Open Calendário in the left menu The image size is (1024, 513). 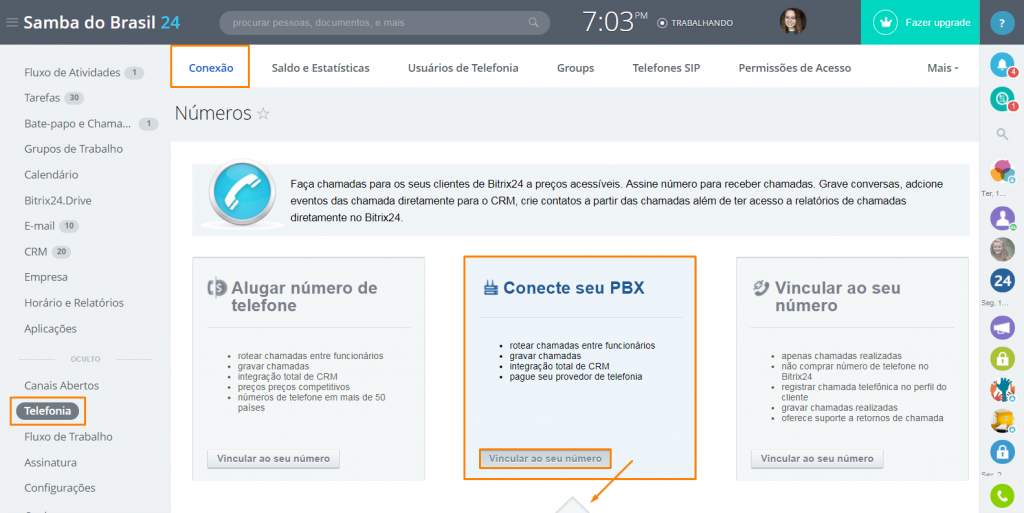click(x=51, y=175)
